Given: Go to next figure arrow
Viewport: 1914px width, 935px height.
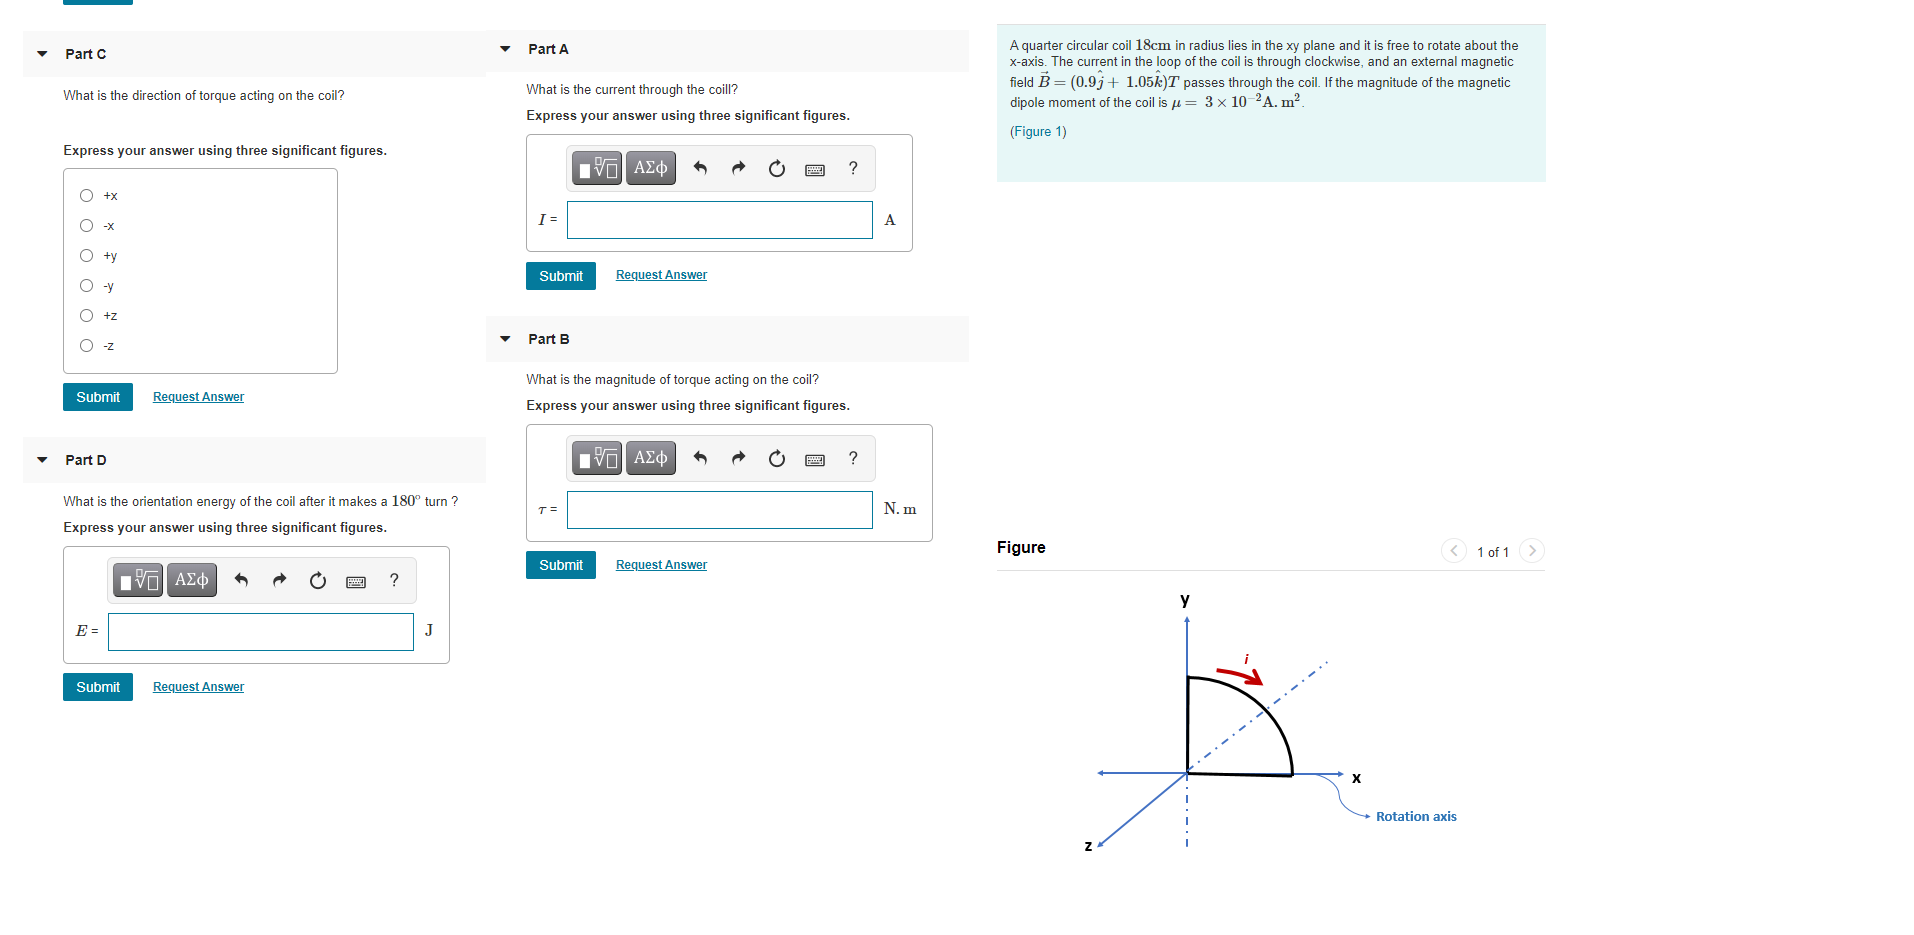Looking at the screenshot, I should 1532,551.
